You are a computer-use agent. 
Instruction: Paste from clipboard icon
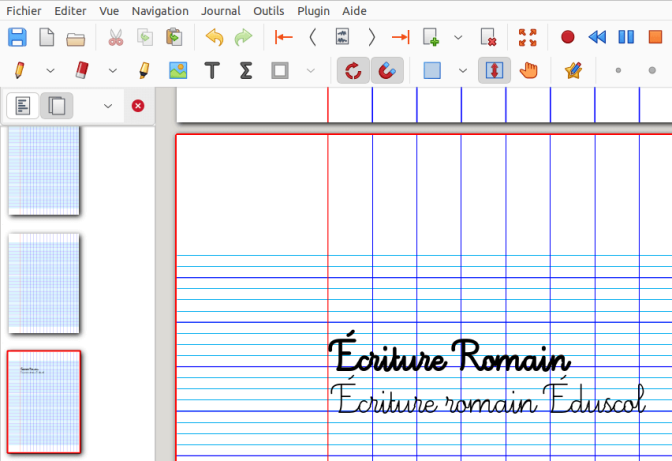174,37
